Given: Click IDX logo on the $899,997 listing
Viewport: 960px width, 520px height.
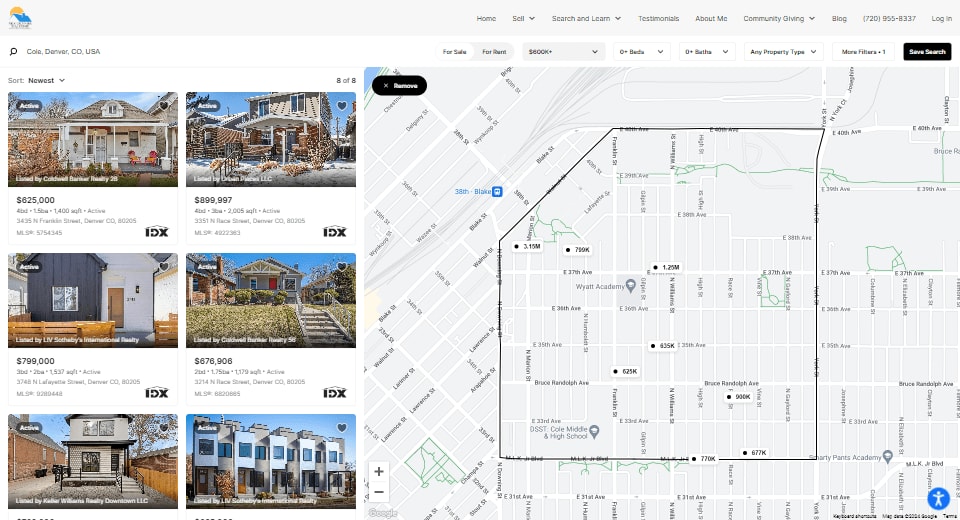Looking at the screenshot, I should 335,232.
